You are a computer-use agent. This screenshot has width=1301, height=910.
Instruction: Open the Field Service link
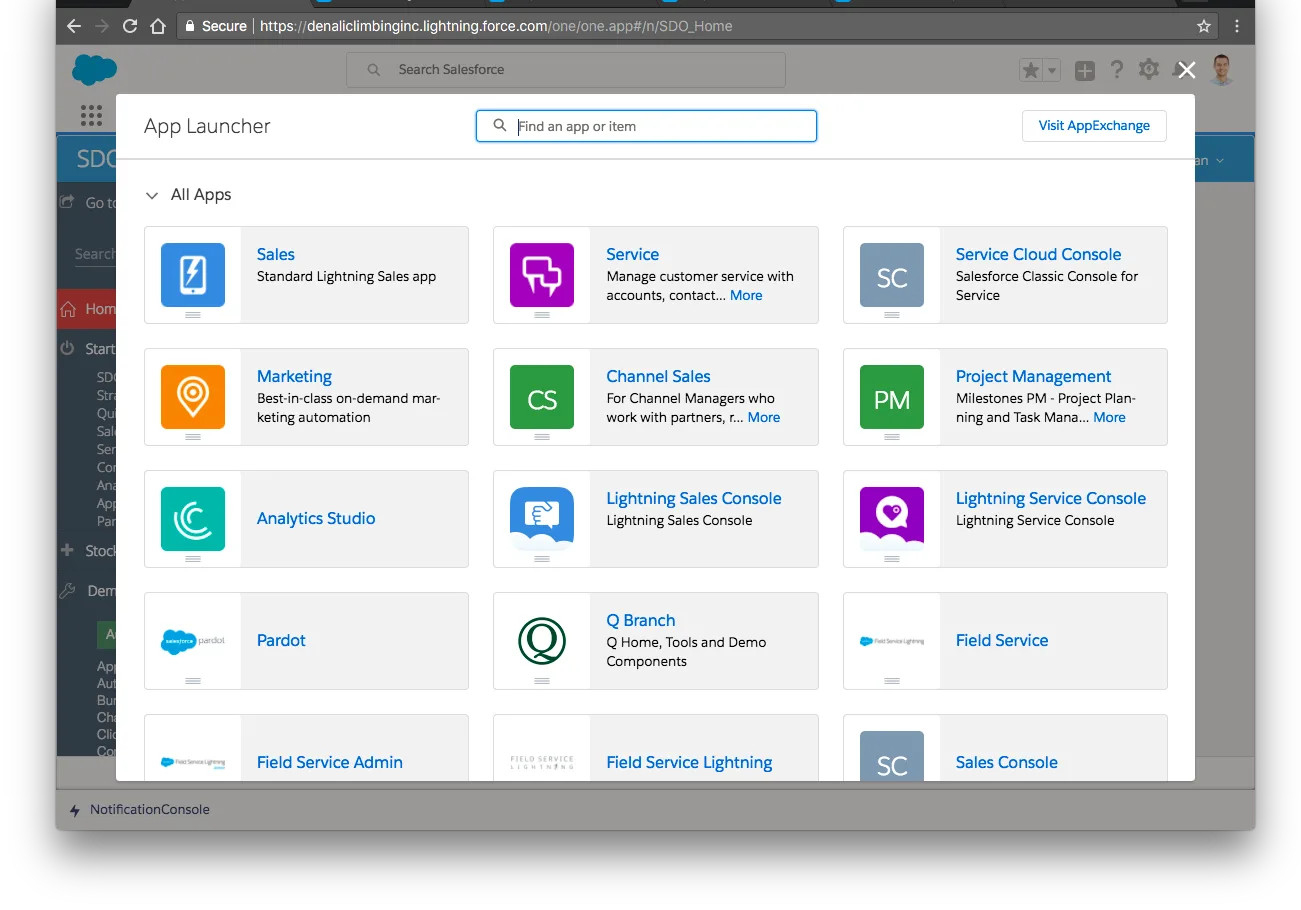point(1002,640)
